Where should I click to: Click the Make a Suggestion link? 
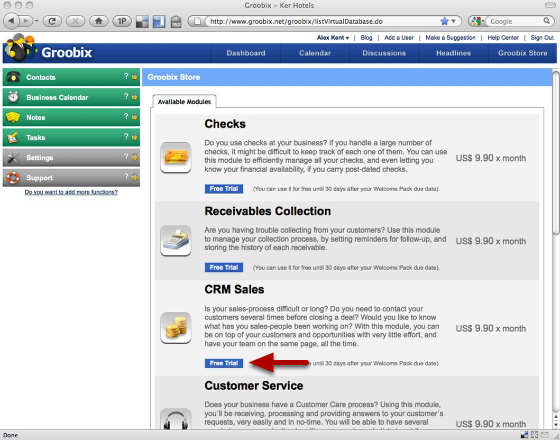(x=450, y=38)
